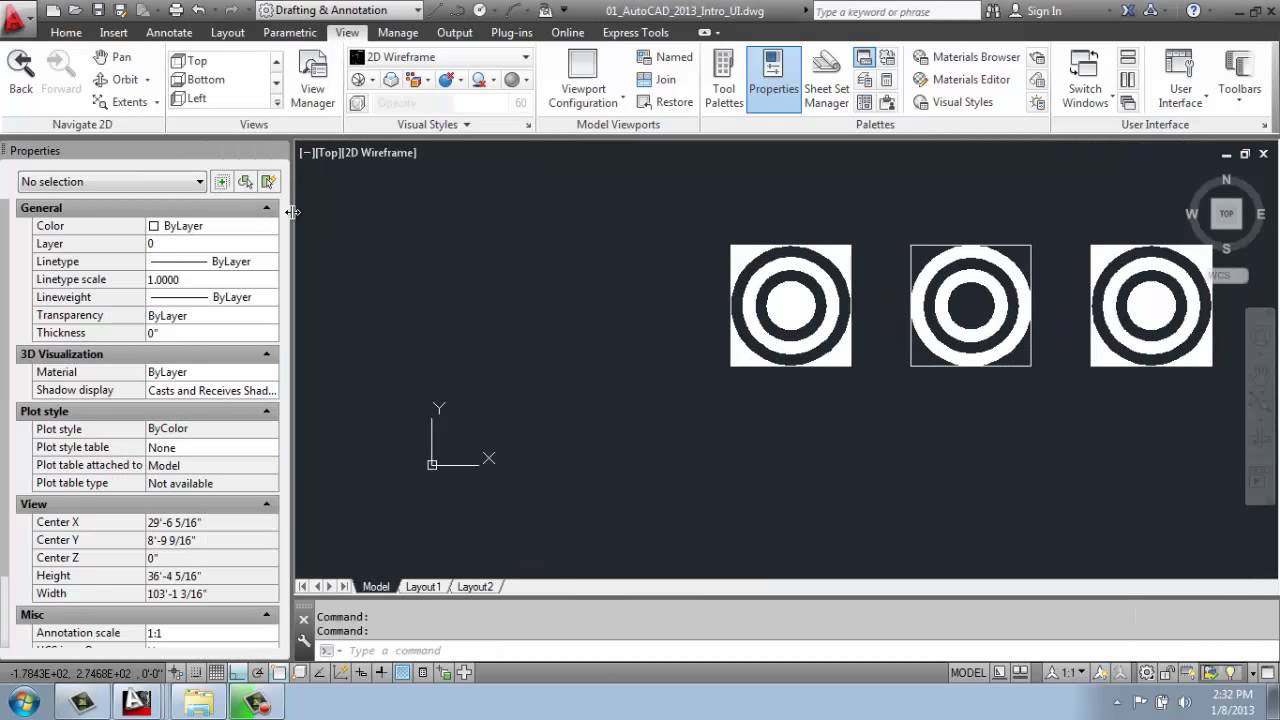1280x720 pixels.
Task: Open Visual Styles palette in Palettes panel
Action: (x=953, y=102)
